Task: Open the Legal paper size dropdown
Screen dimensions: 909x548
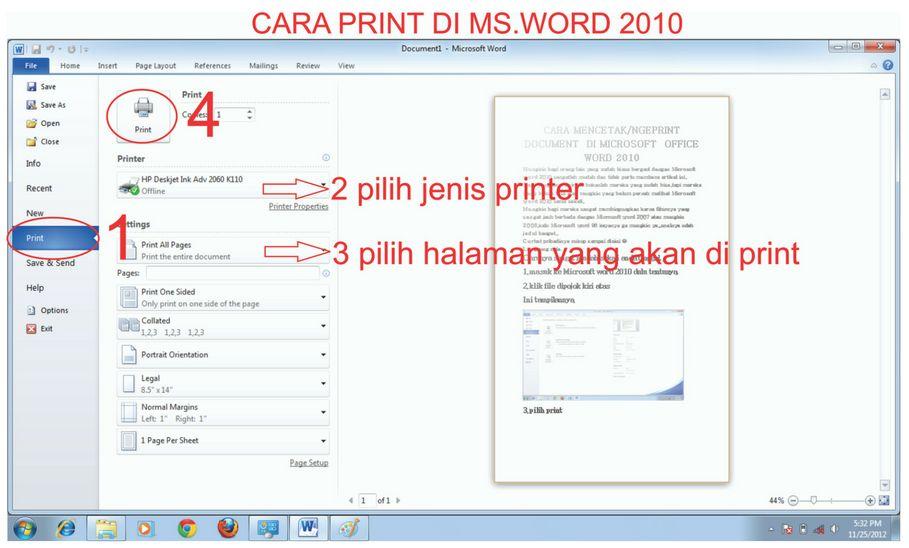Action: coord(223,384)
